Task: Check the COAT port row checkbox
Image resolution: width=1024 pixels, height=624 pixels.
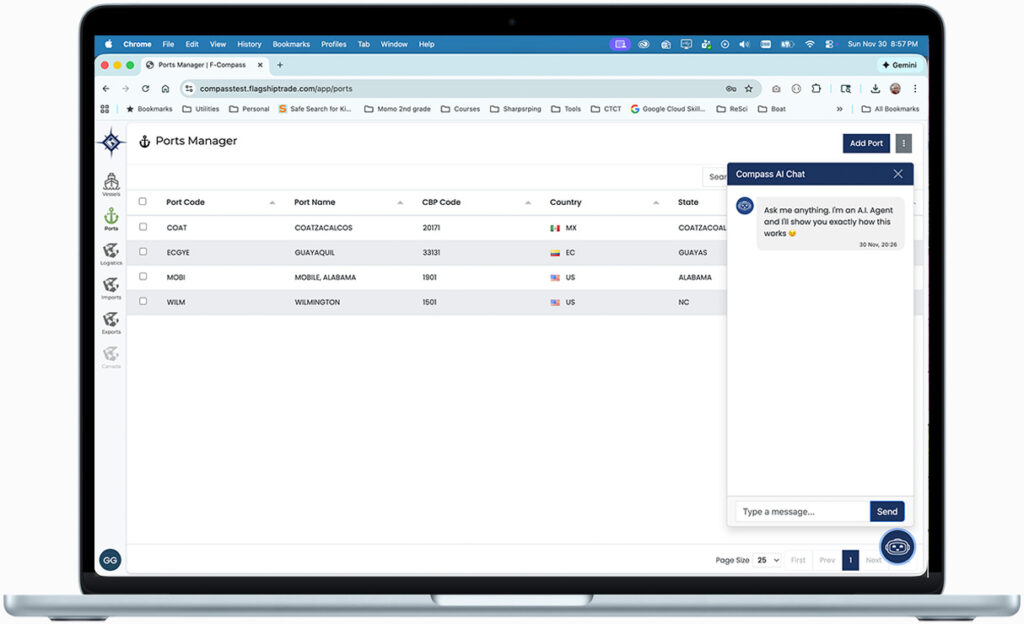Action: [x=143, y=227]
